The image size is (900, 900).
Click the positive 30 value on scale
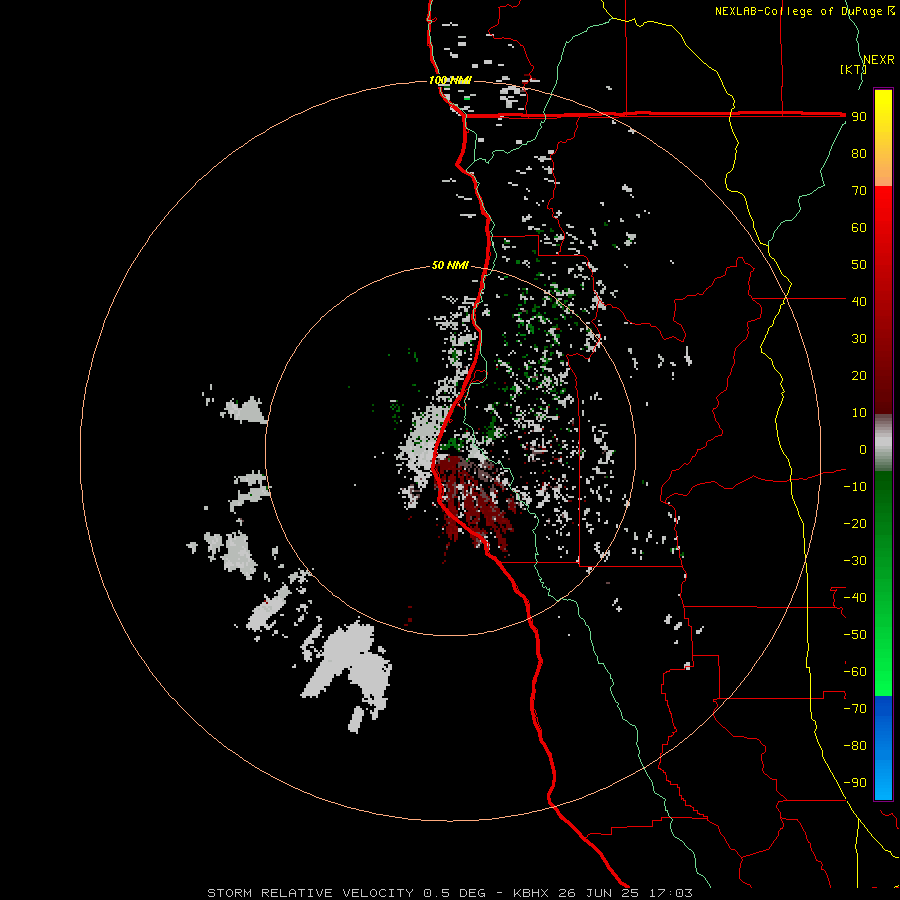pyautogui.click(x=859, y=339)
